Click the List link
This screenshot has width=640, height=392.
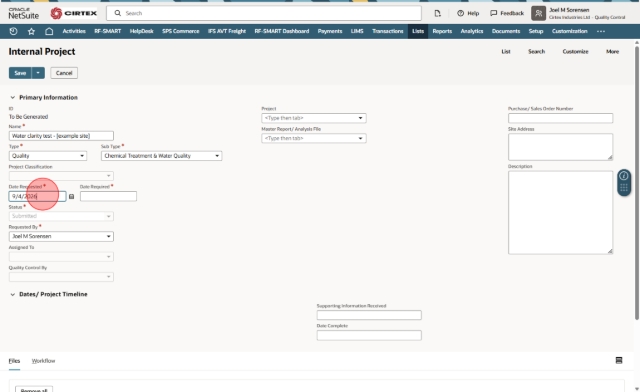point(506,51)
